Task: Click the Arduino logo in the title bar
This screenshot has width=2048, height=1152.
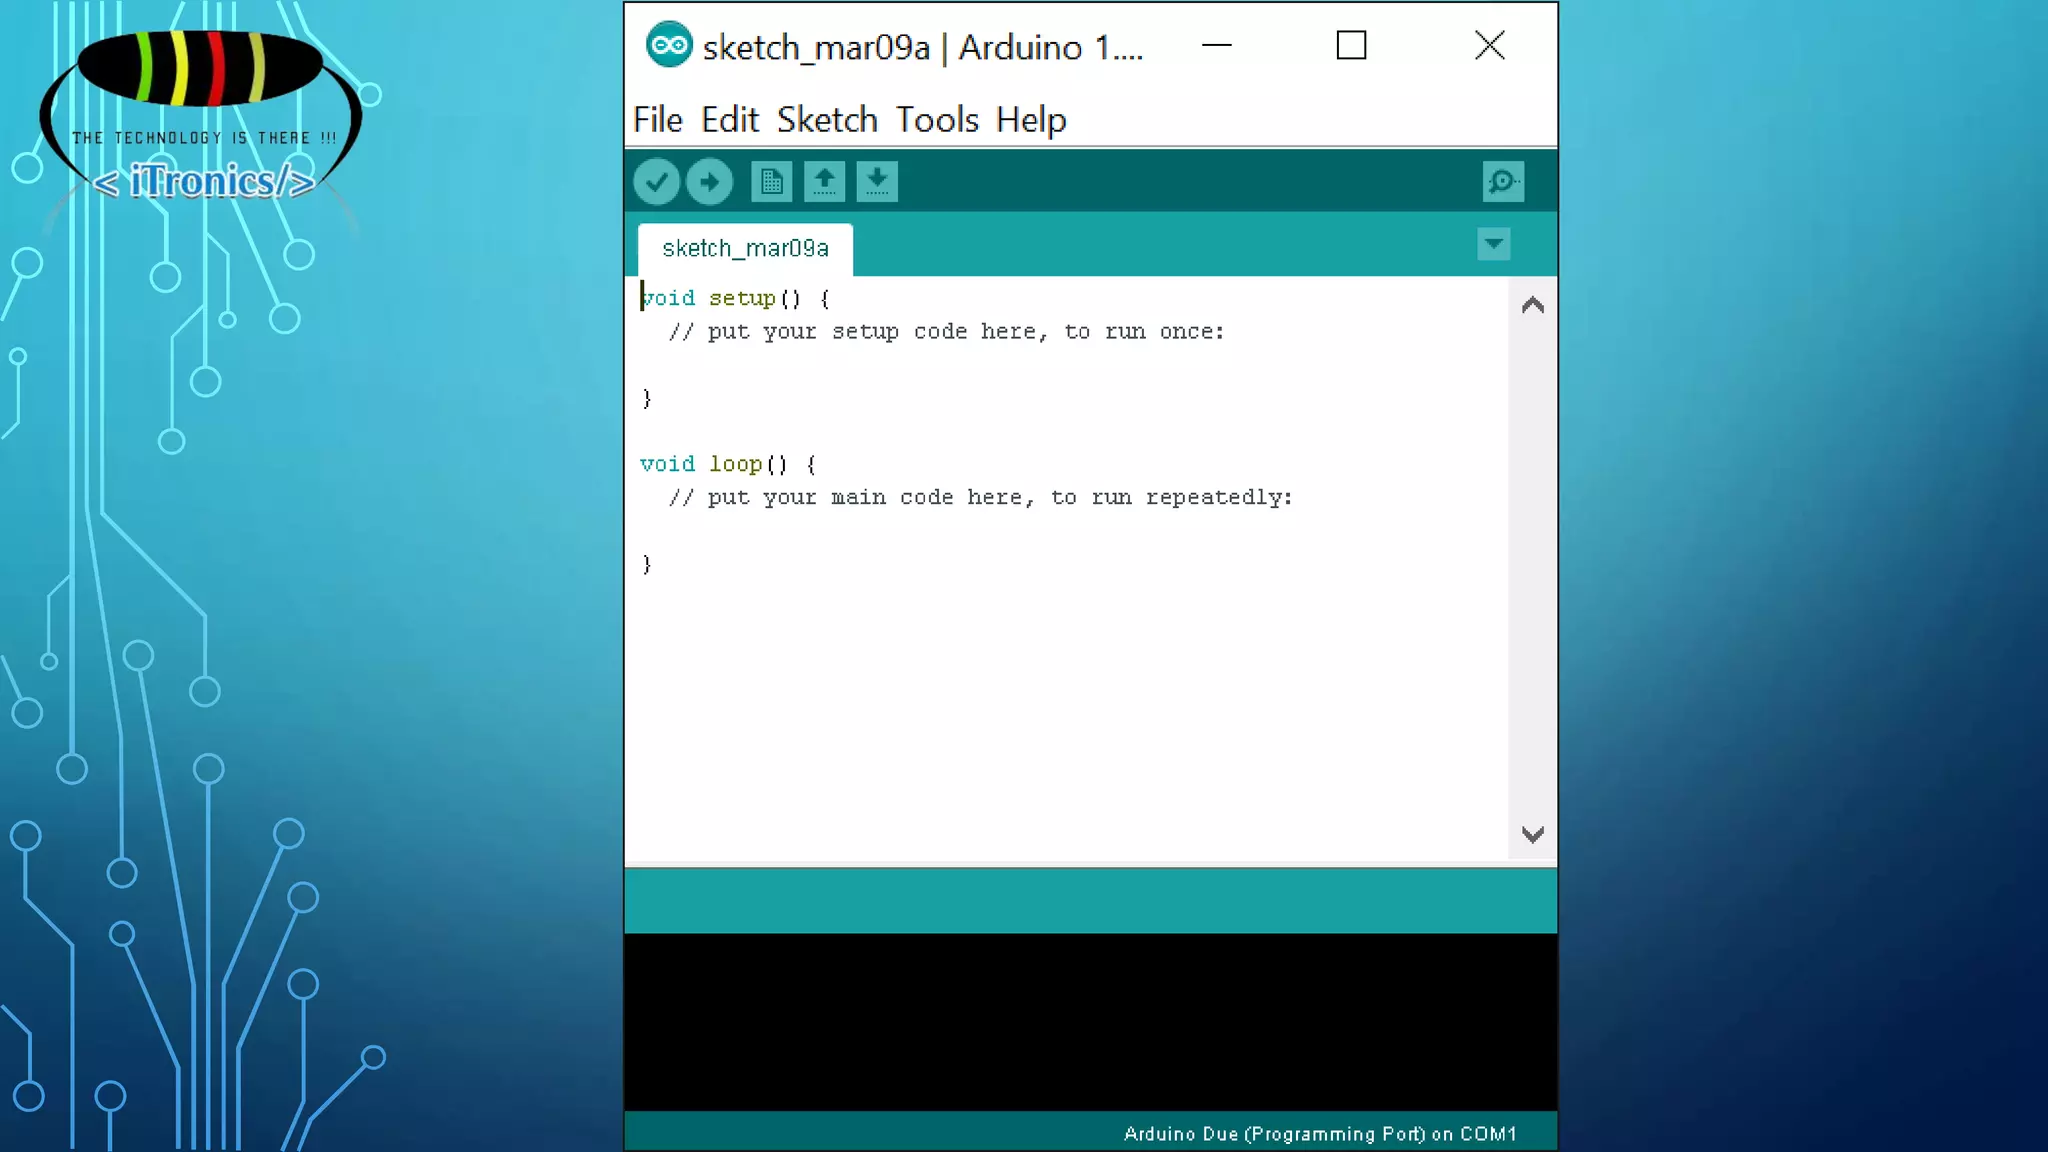Action: [x=668, y=45]
